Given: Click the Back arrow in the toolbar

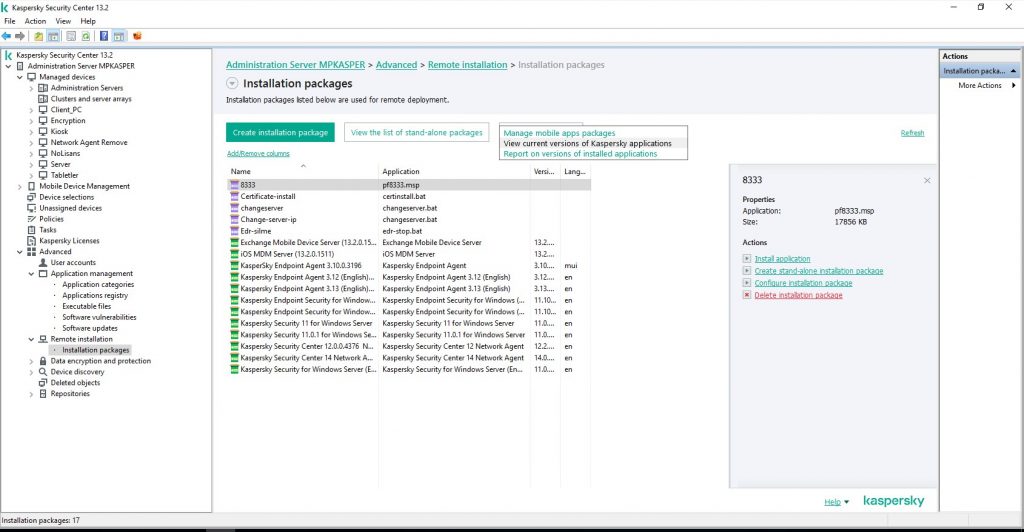Looking at the screenshot, I should pos(7,36).
